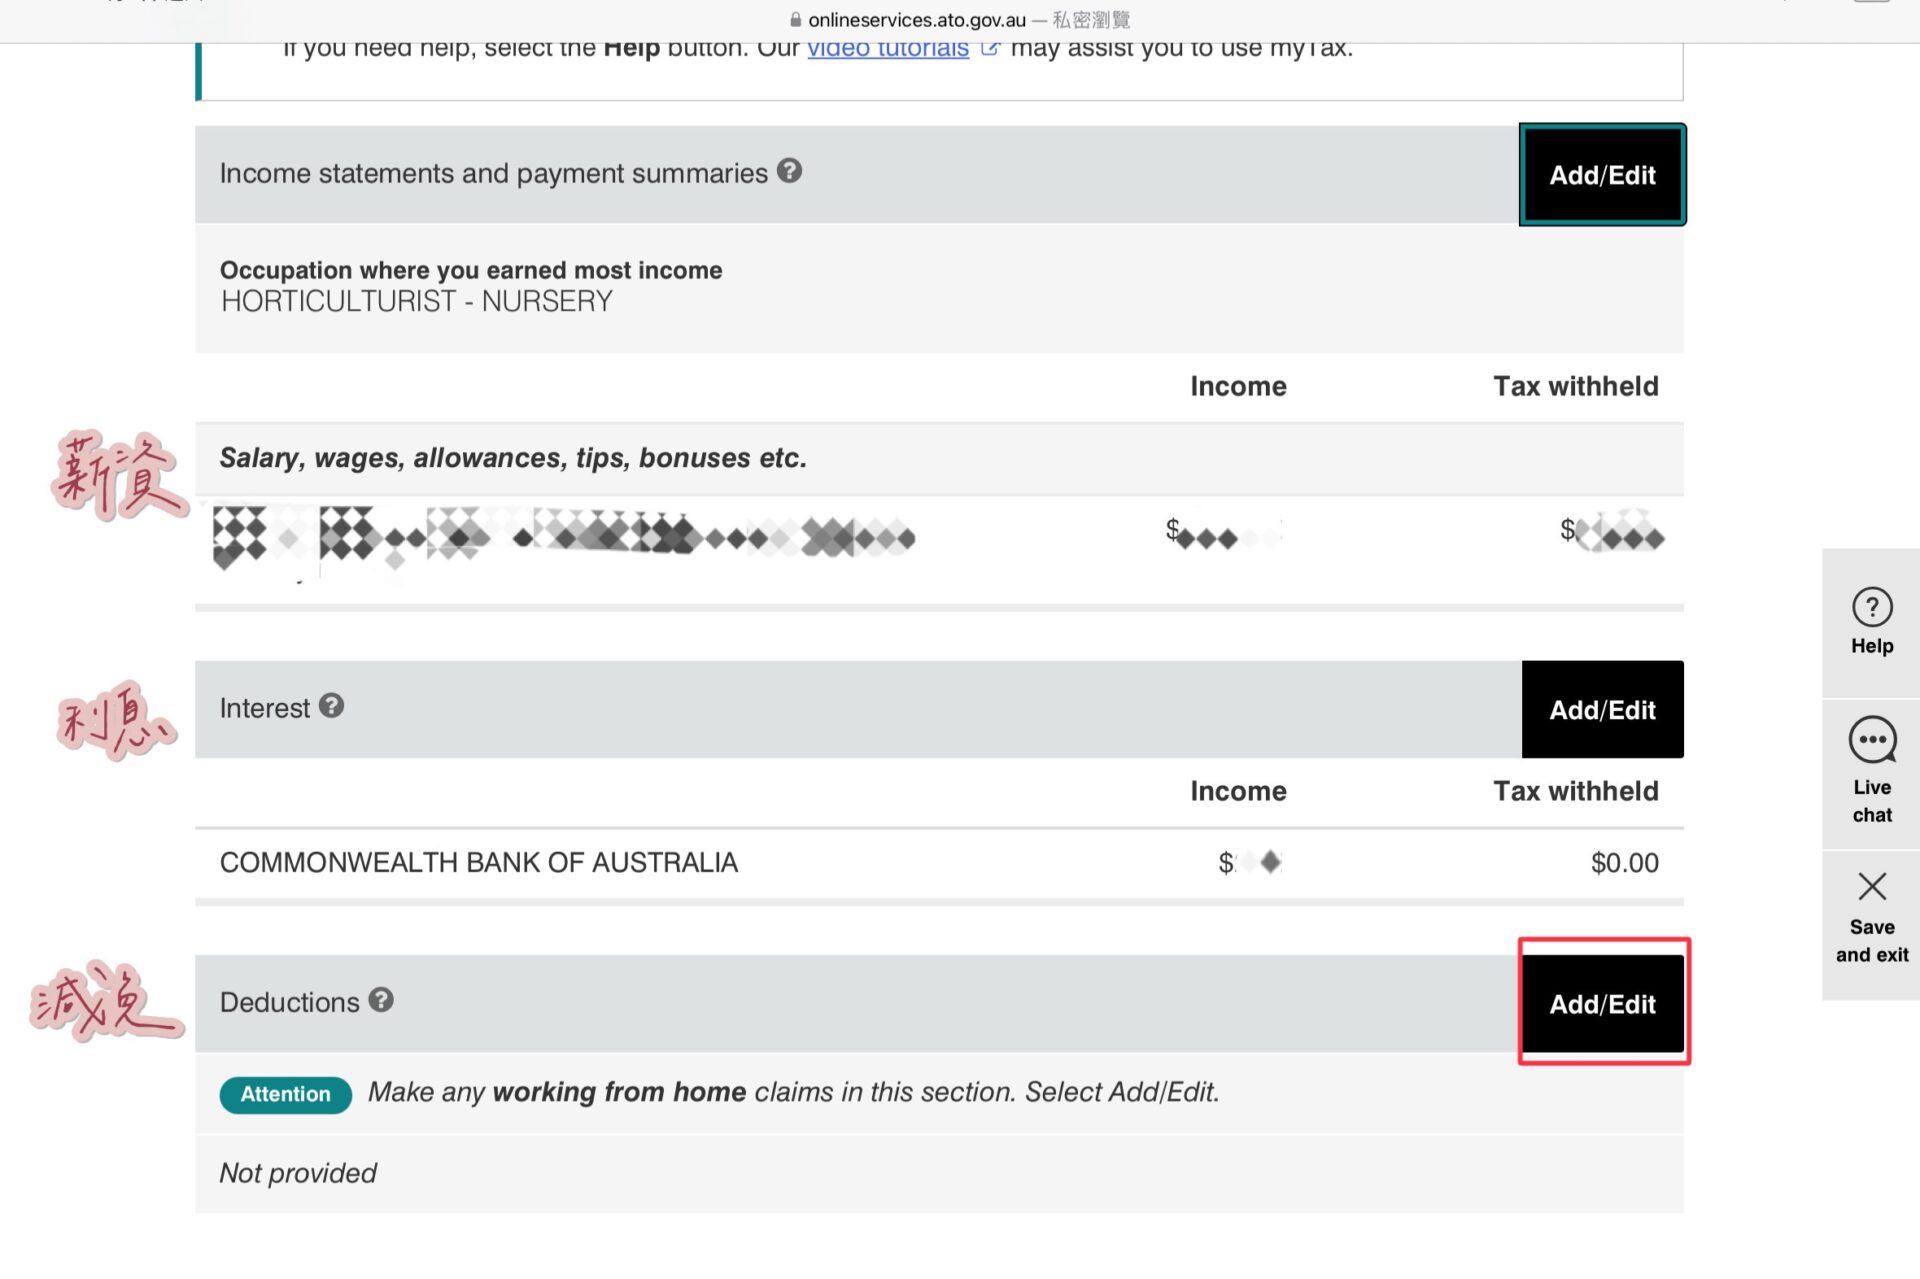Click the $0.00 interest tax withheld amount

(x=1624, y=862)
